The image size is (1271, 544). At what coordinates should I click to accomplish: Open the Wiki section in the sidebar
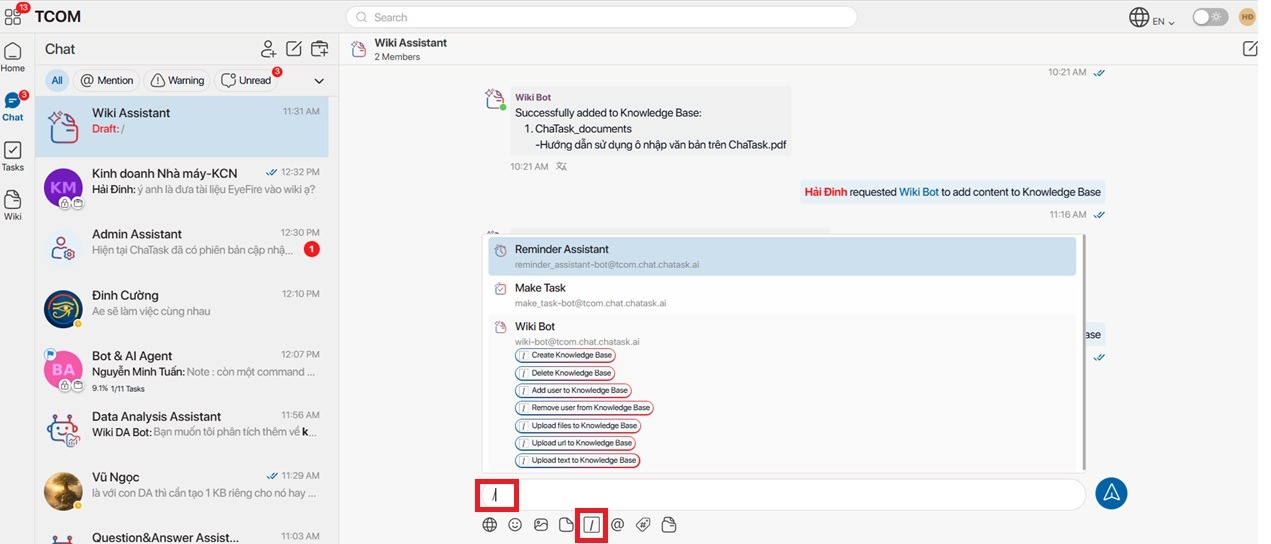pyautogui.click(x=13, y=206)
